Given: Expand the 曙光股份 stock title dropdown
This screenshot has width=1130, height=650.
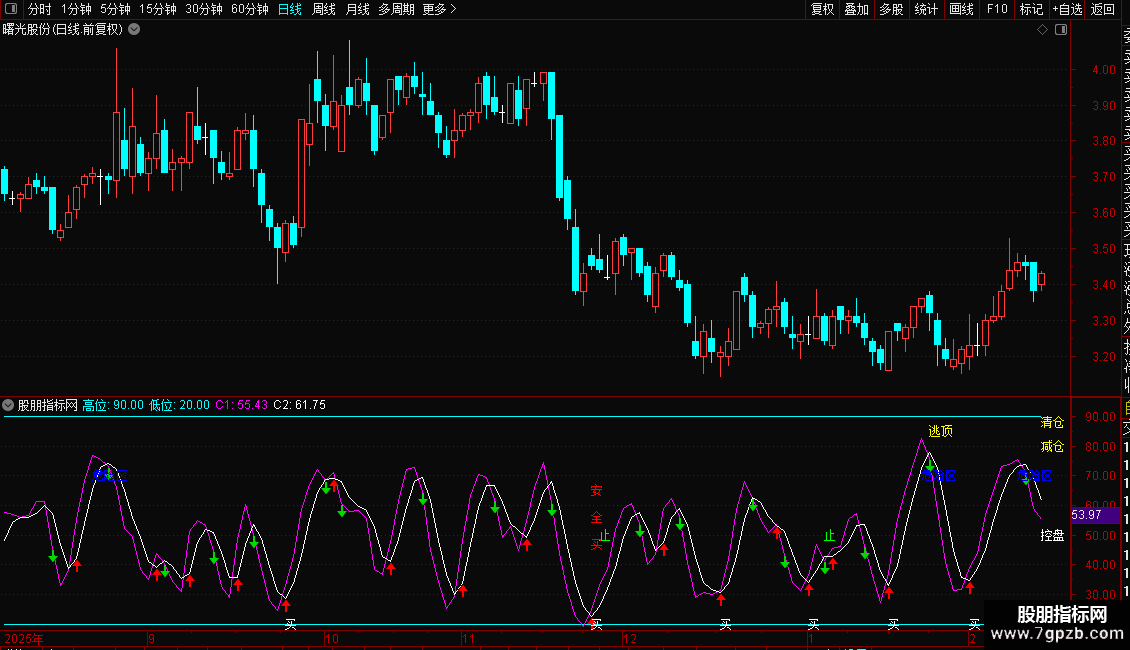Looking at the screenshot, I should pyautogui.click(x=135, y=29).
